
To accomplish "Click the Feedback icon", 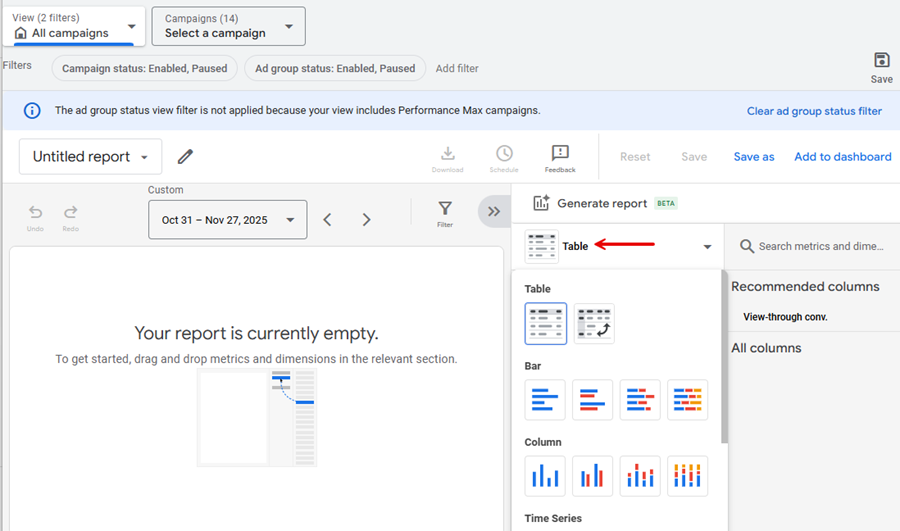I will coord(560,157).
